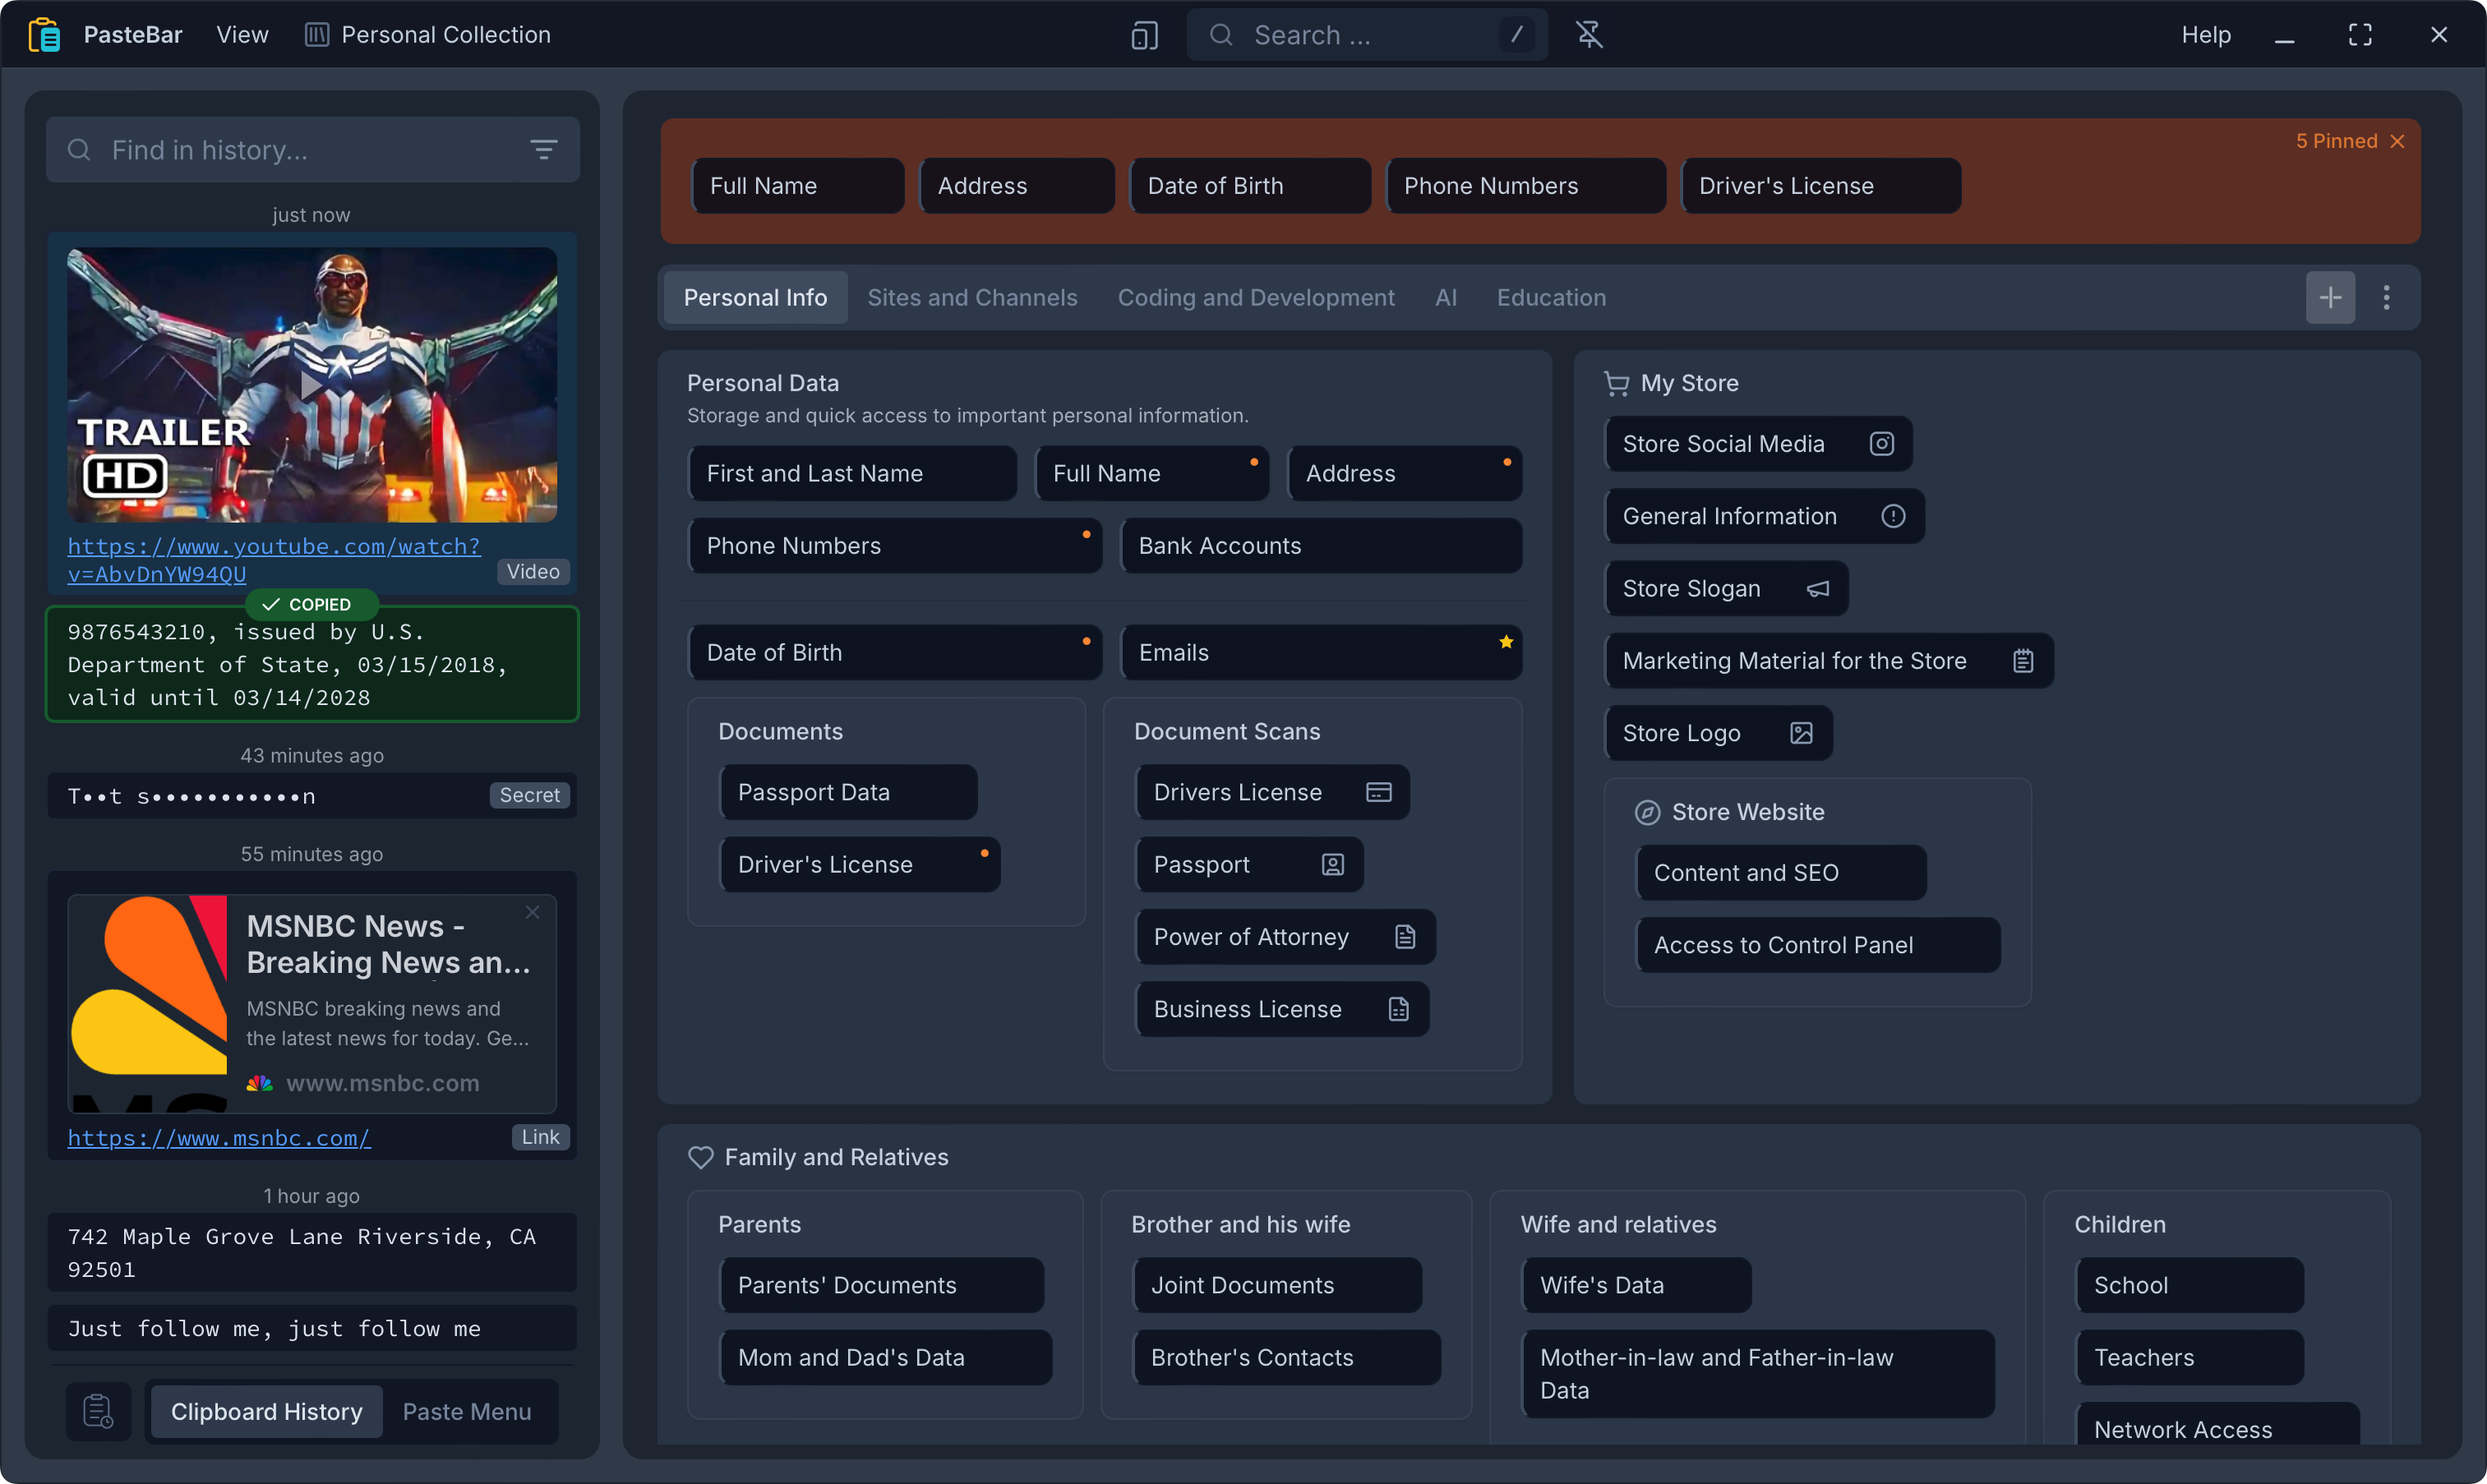Viewport: 2487px width, 1484px height.
Task: Toggle the split panel layout icon
Action: coord(1144,36)
